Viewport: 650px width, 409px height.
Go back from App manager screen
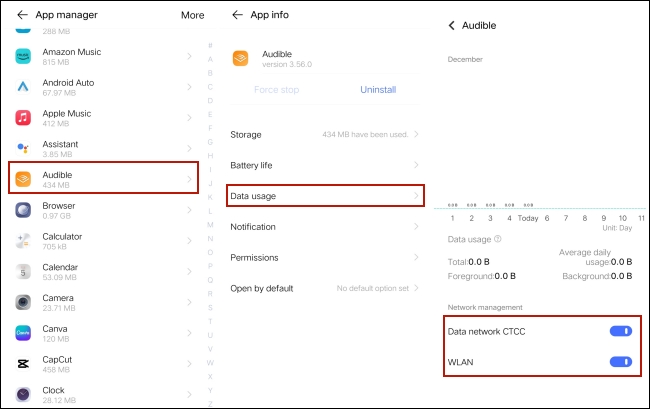coord(22,15)
